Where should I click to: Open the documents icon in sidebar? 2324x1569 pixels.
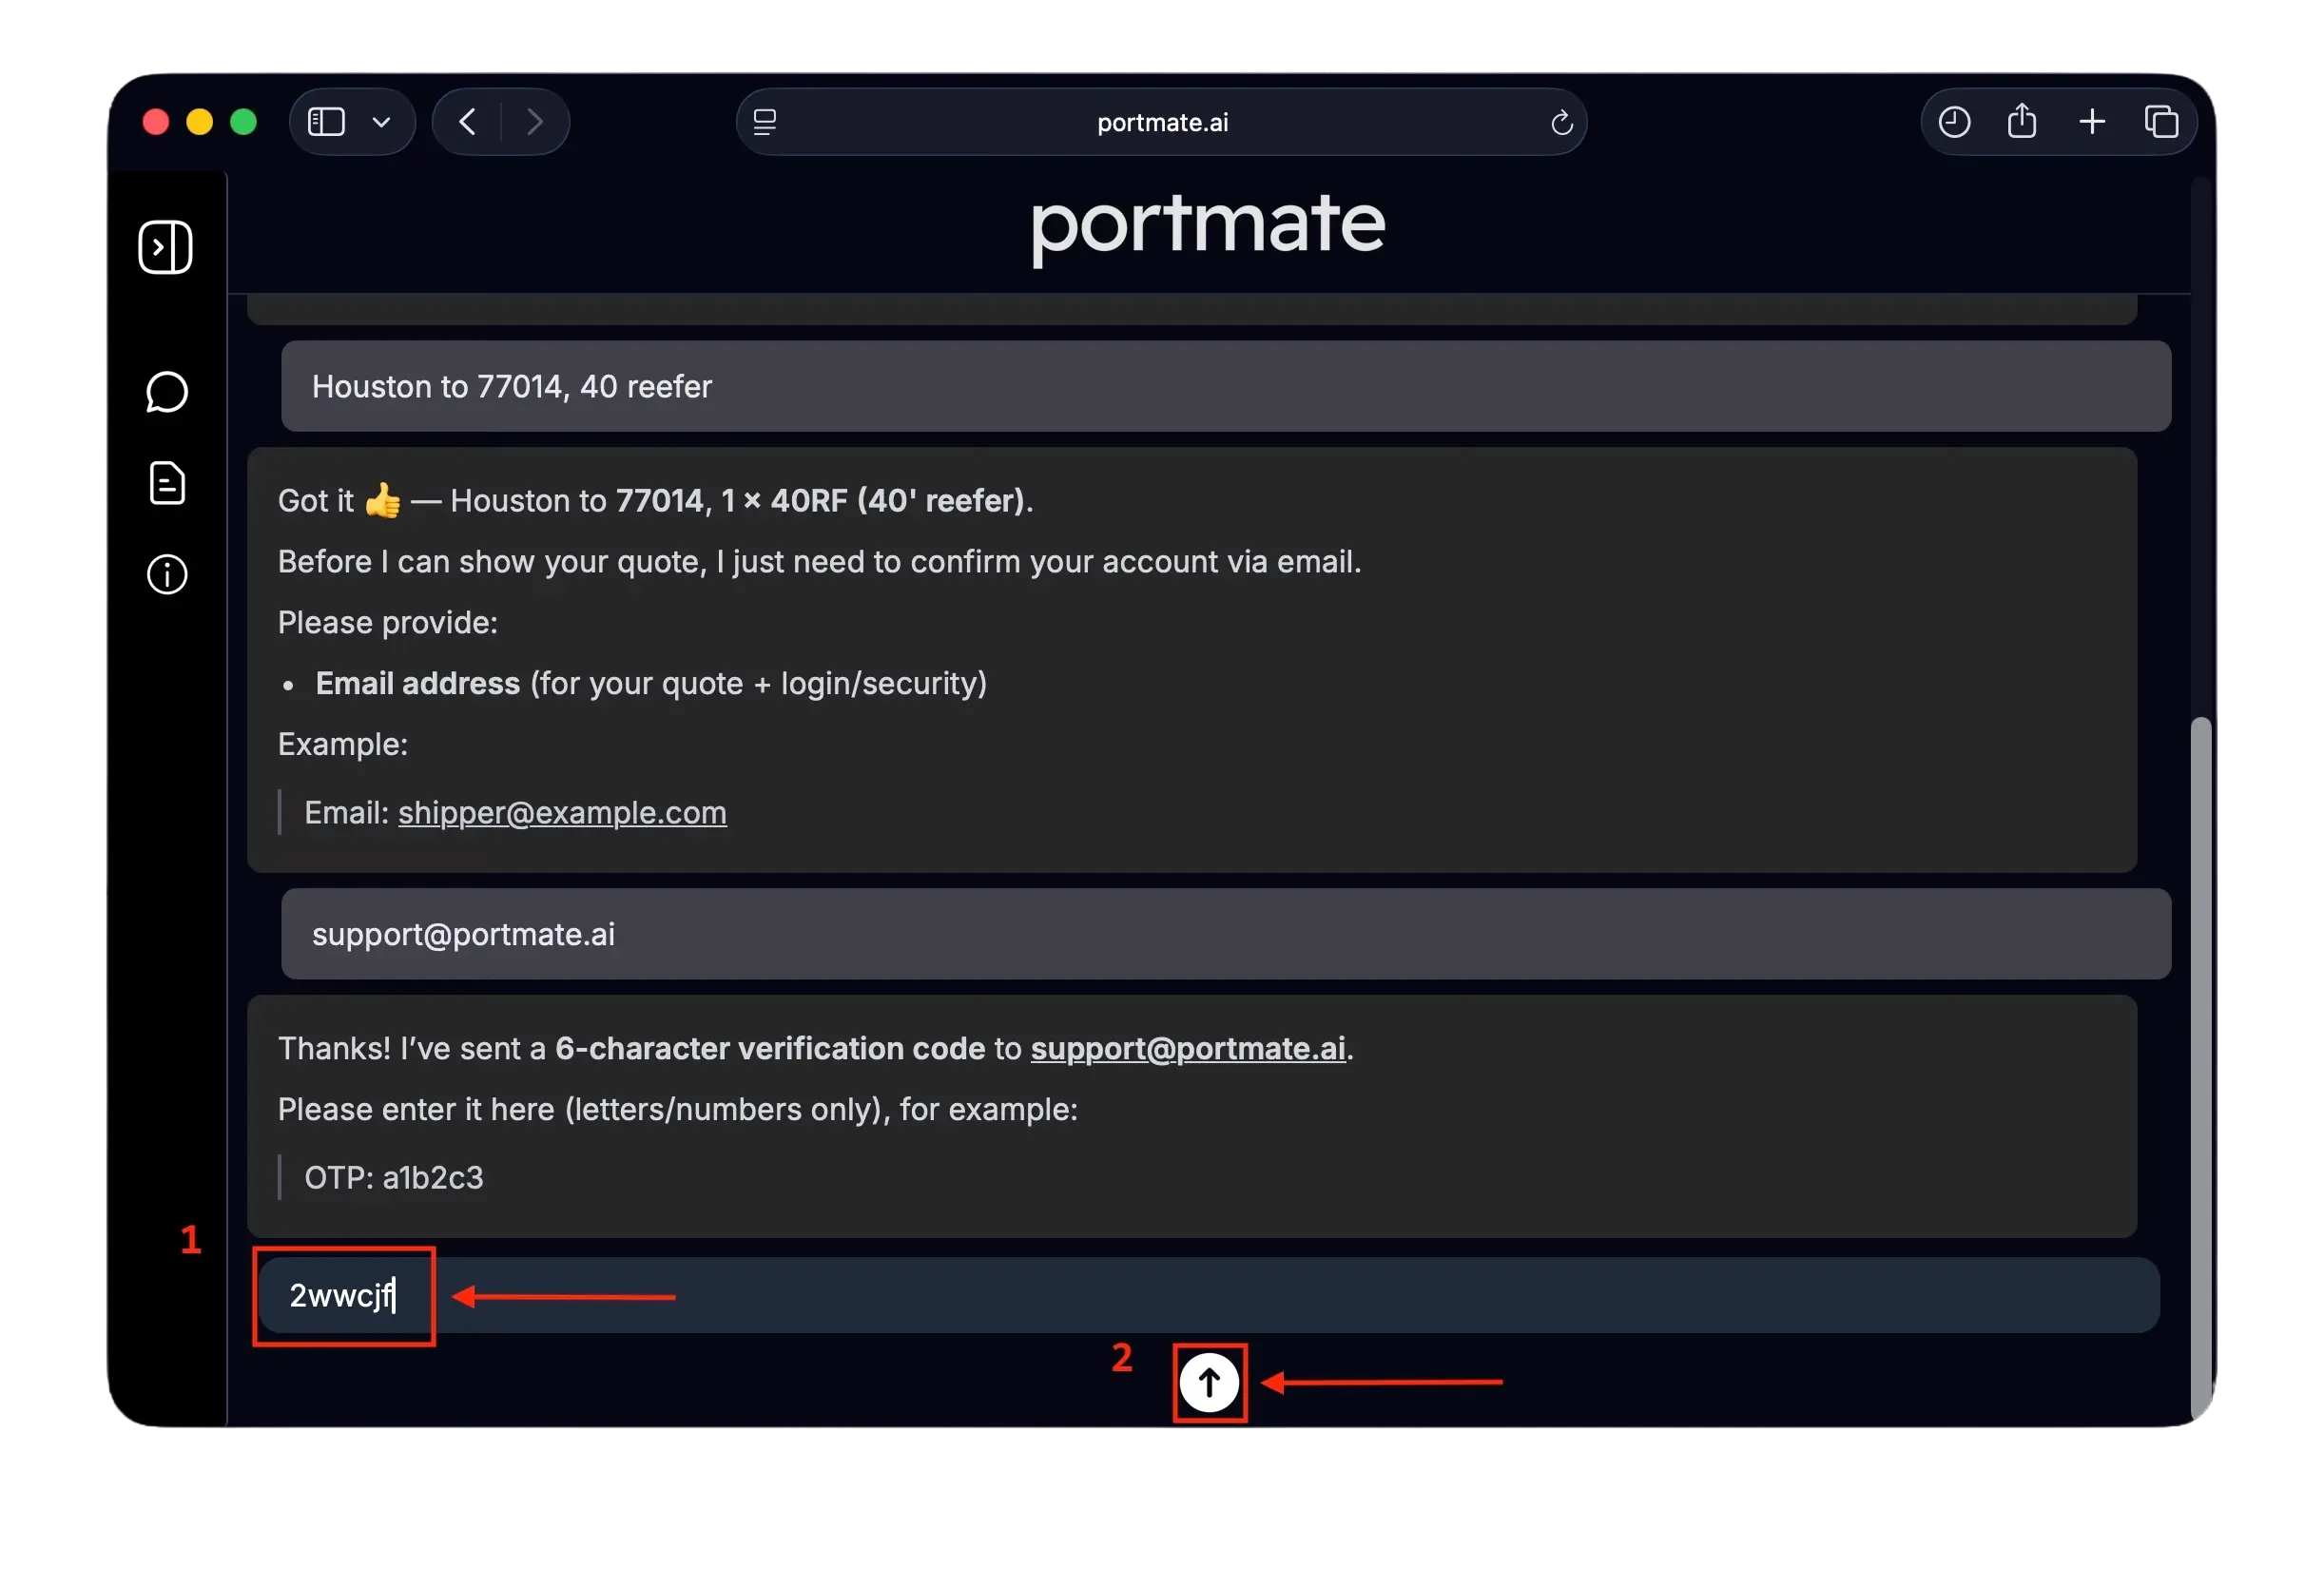pyautogui.click(x=167, y=483)
